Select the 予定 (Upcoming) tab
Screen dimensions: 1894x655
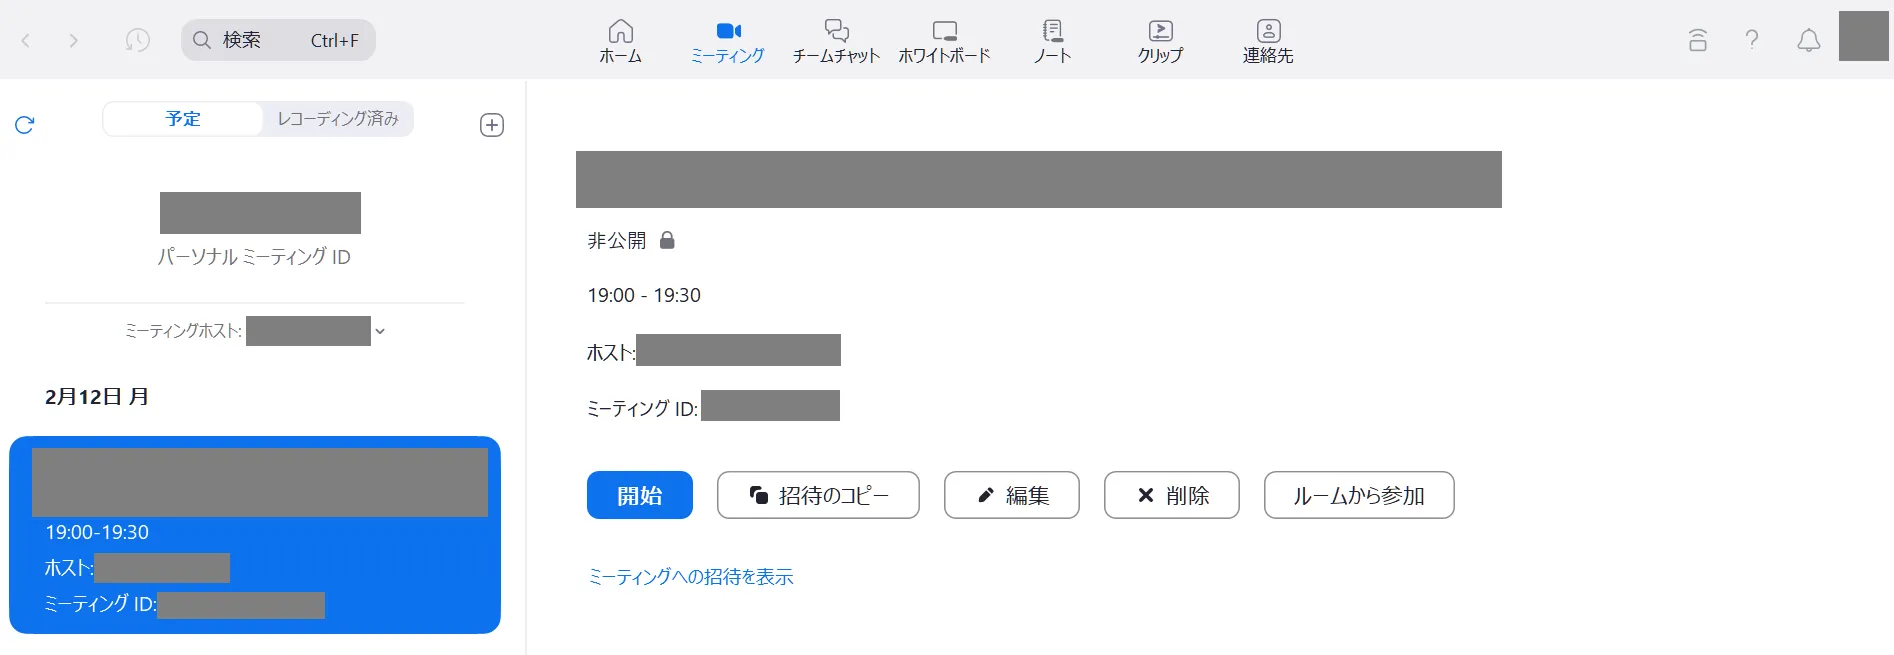[x=183, y=119]
